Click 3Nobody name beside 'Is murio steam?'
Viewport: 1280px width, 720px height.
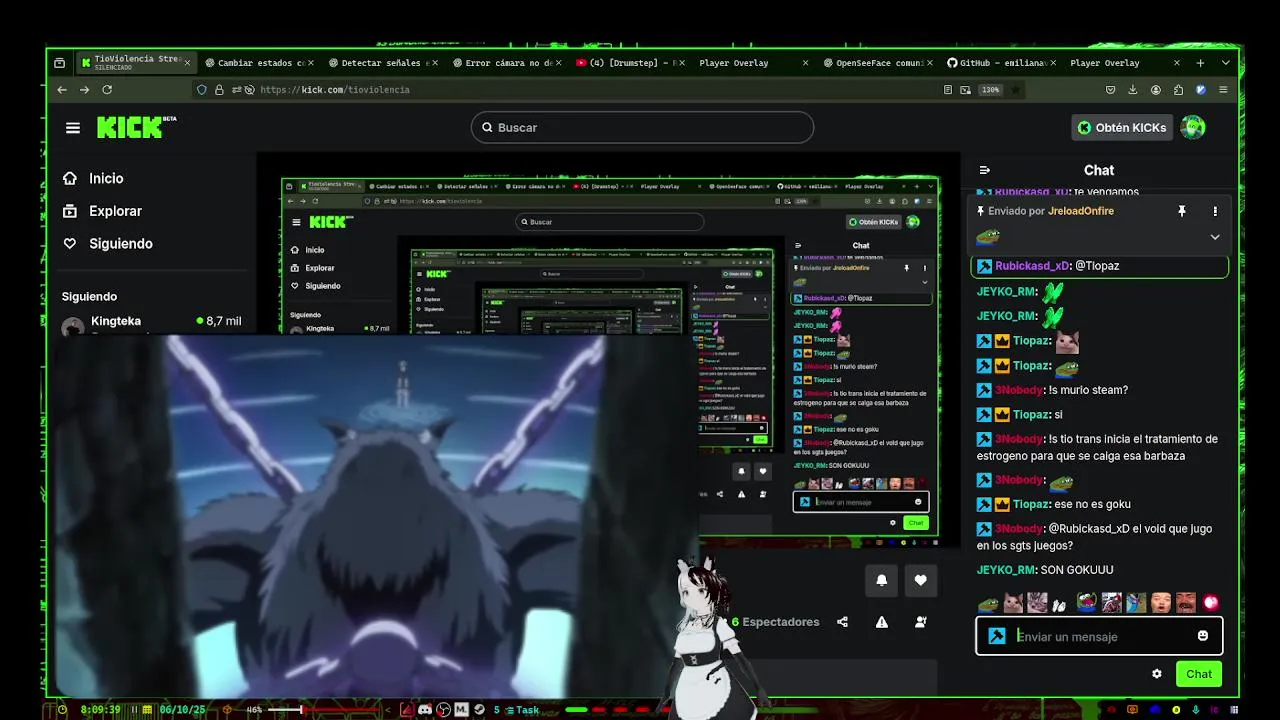click(x=1019, y=390)
